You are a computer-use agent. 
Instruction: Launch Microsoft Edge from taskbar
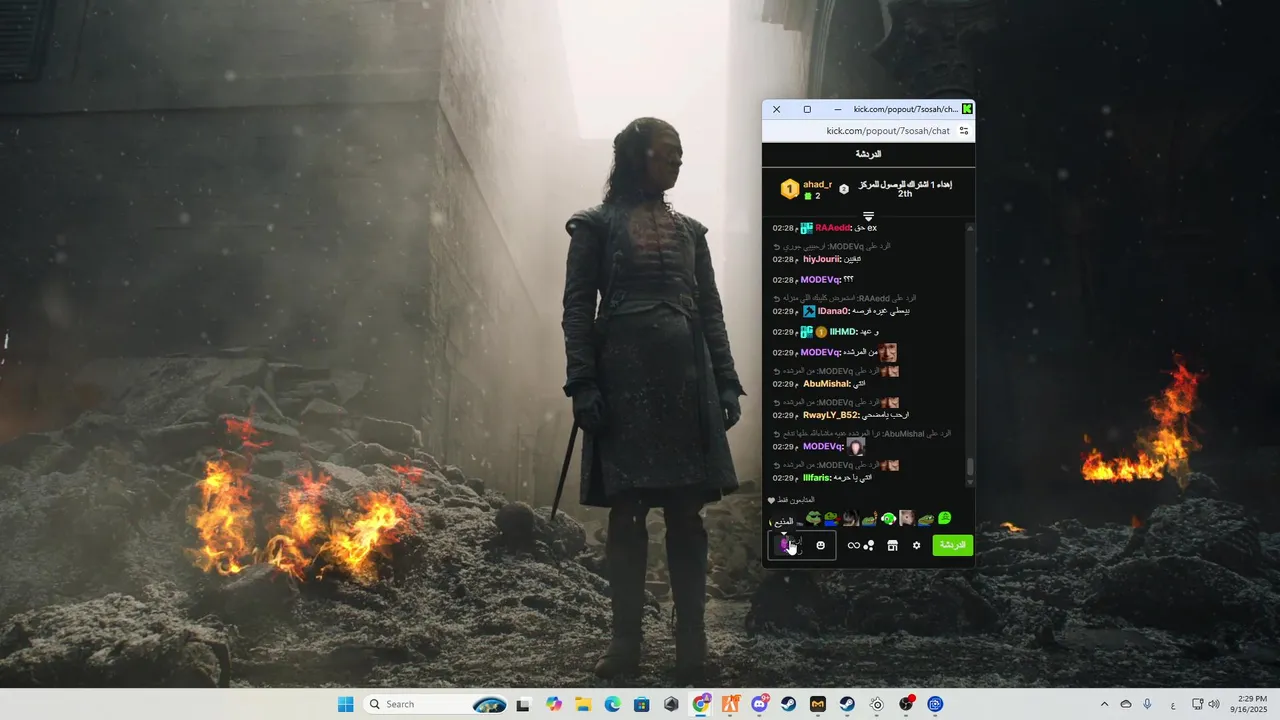pyautogui.click(x=612, y=704)
